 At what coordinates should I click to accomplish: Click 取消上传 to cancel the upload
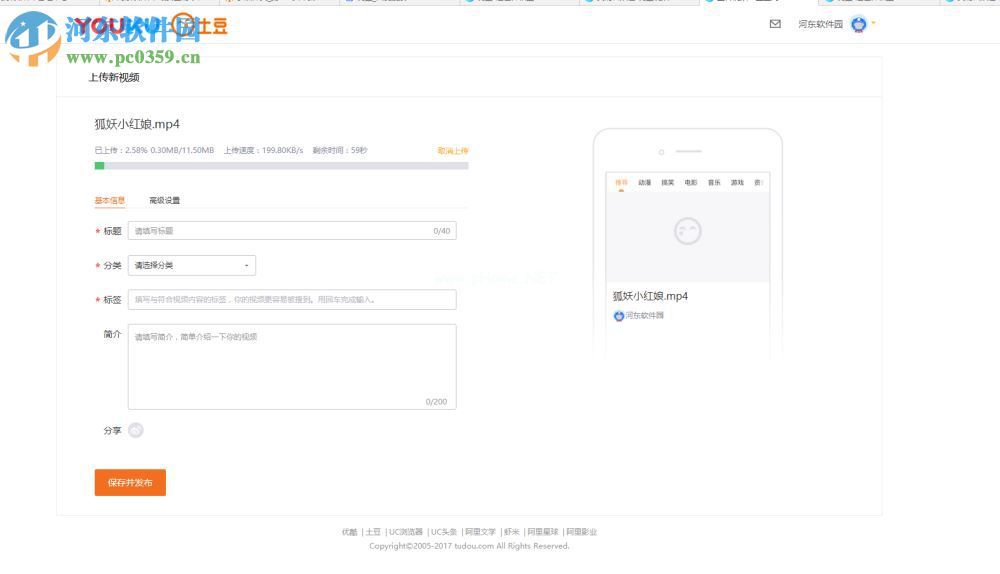click(x=452, y=151)
